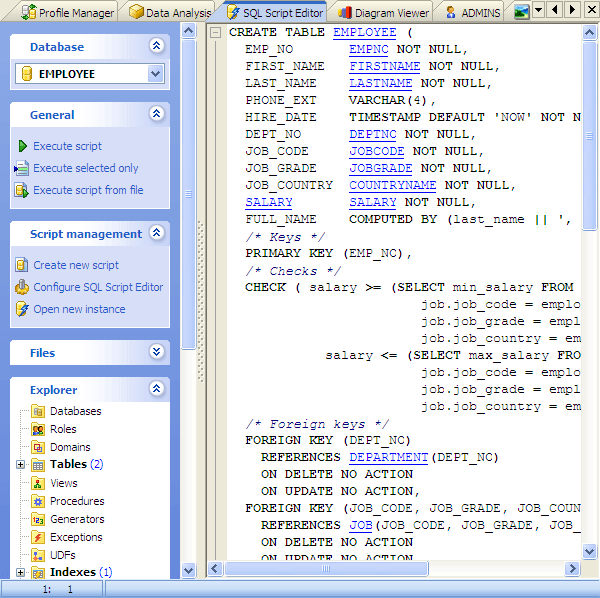Viewport: 600px width, 598px height.
Task: Click the Configure SQL Script Editor icon
Action: 22,287
